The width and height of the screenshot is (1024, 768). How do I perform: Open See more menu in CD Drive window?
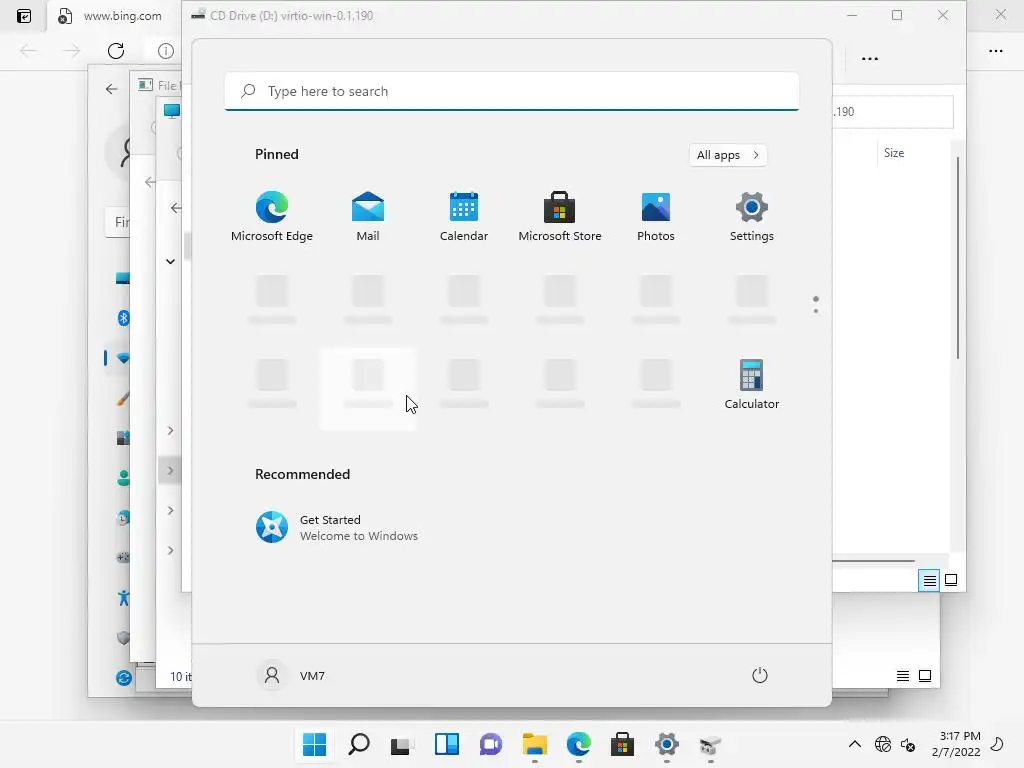(x=870, y=59)
